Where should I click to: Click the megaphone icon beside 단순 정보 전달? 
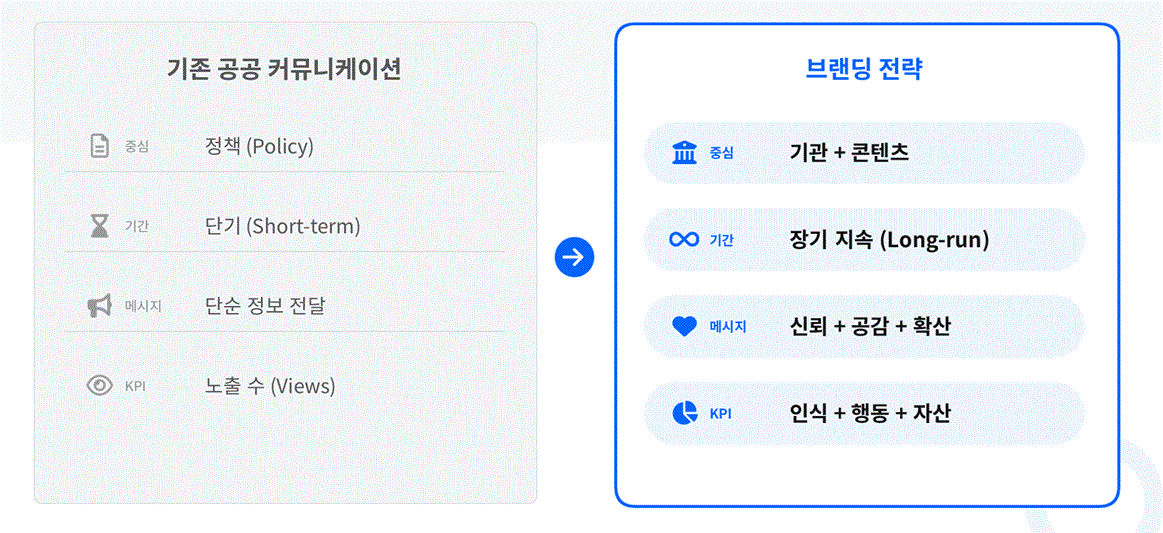tap(99, 306)
